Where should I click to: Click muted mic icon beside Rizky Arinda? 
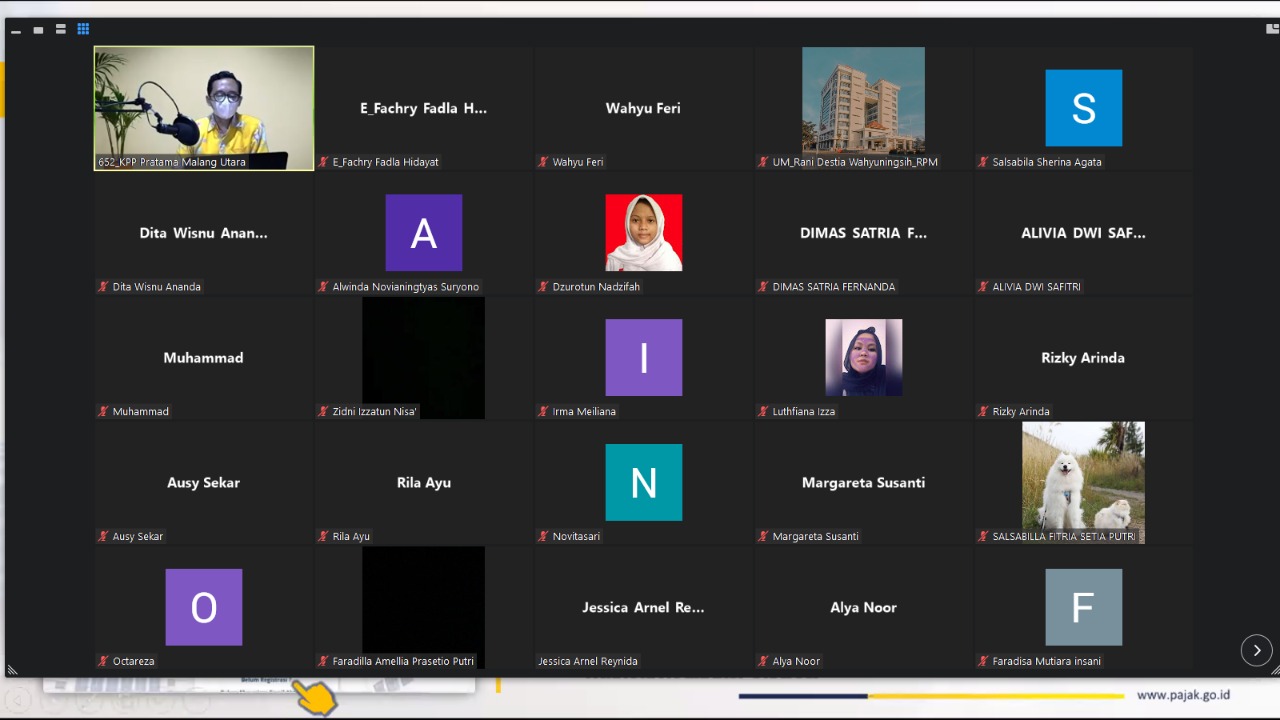[x=983, y=411]
